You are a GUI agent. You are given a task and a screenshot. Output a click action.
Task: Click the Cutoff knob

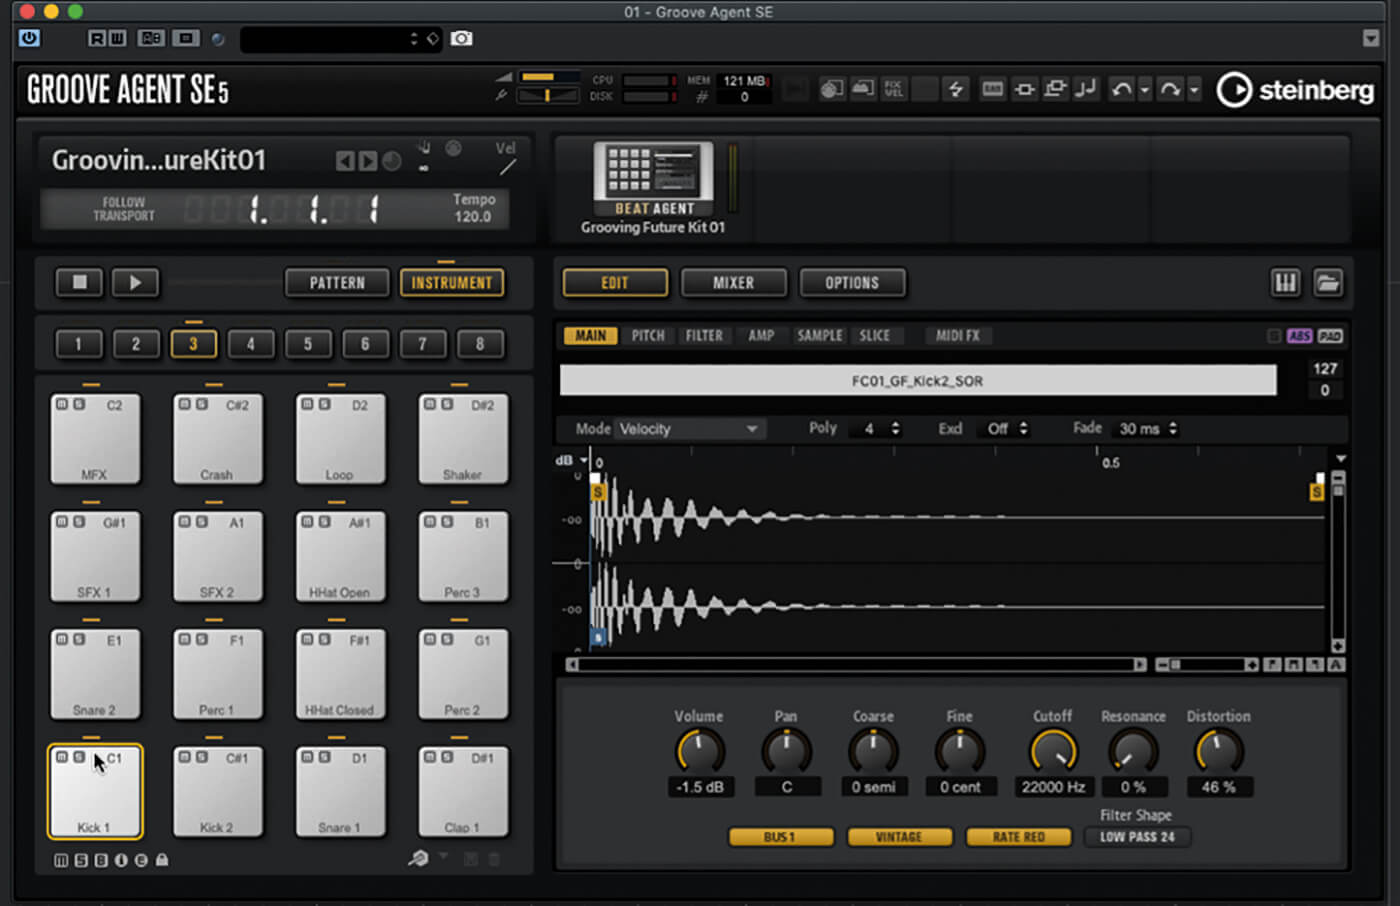[x=1053, y=751]
